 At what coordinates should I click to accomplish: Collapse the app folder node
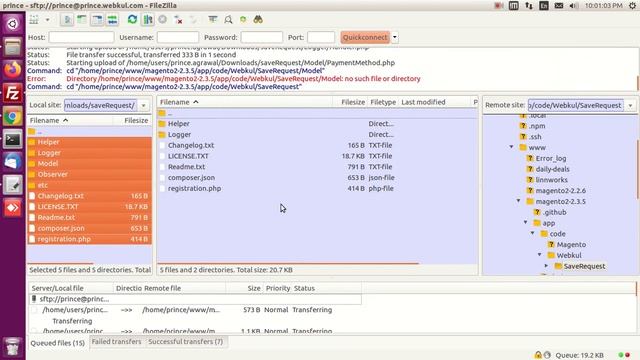(x=526, y=222)
